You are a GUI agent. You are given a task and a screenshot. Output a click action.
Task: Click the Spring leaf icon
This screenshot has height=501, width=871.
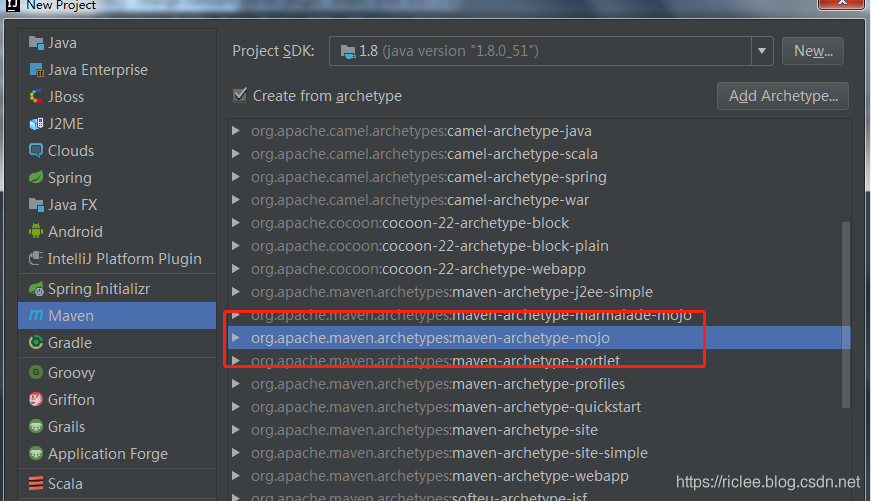[x=36, y=178]
